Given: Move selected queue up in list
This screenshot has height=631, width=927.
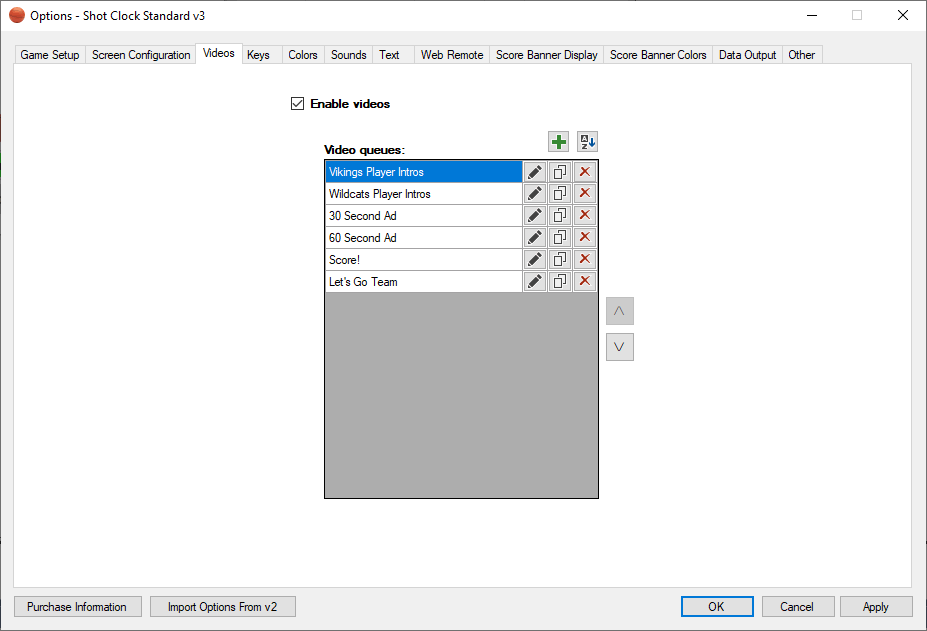Looking at the screenshot, I should [x=619, y=311].
